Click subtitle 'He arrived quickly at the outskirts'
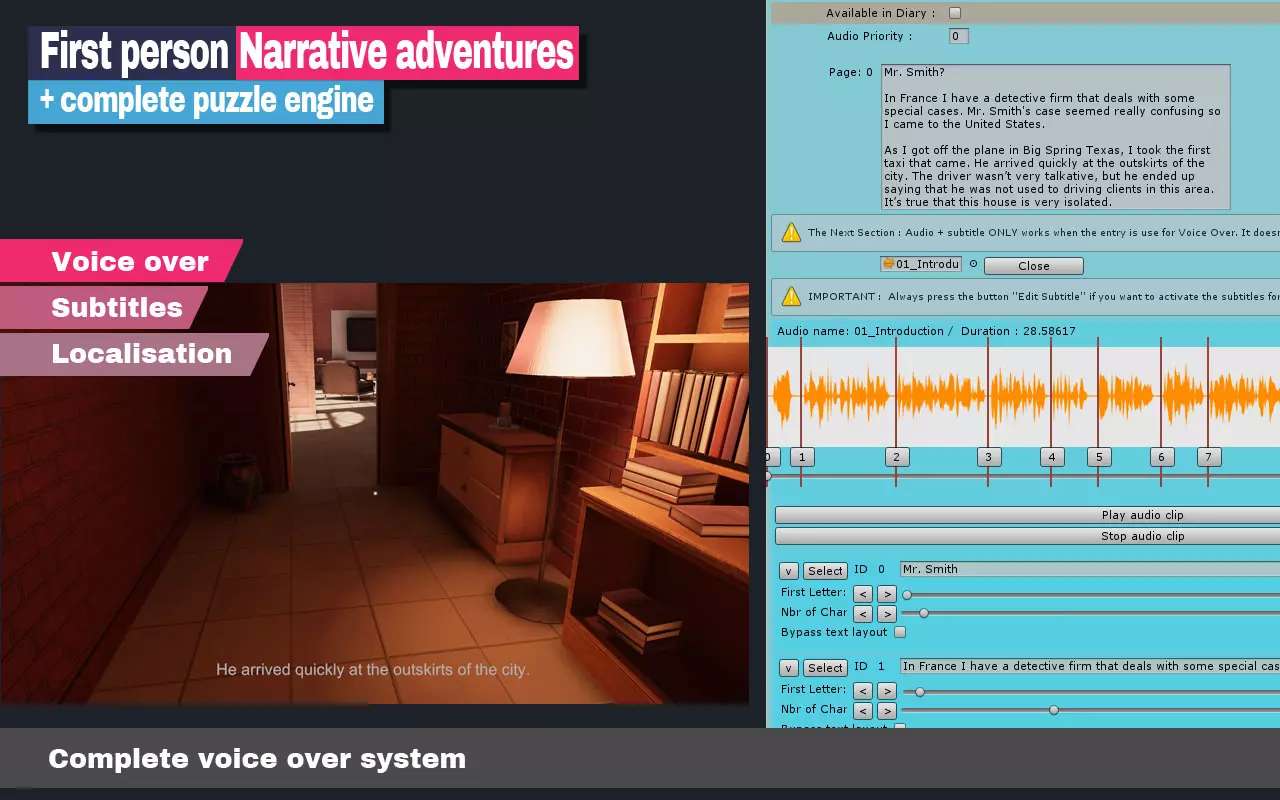Image resolution: width=1280 pixels, height=800 pixels. [x=373, y=670]
